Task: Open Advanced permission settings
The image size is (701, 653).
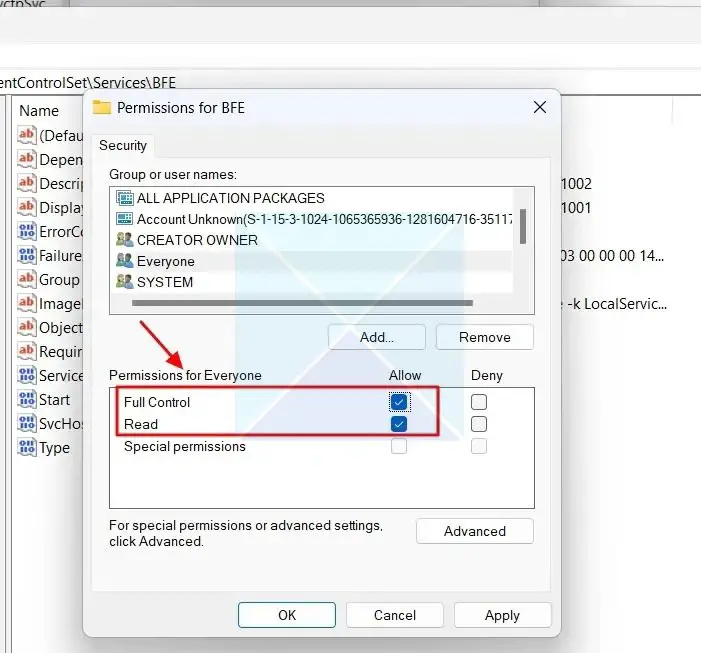Action: (475, 531)
